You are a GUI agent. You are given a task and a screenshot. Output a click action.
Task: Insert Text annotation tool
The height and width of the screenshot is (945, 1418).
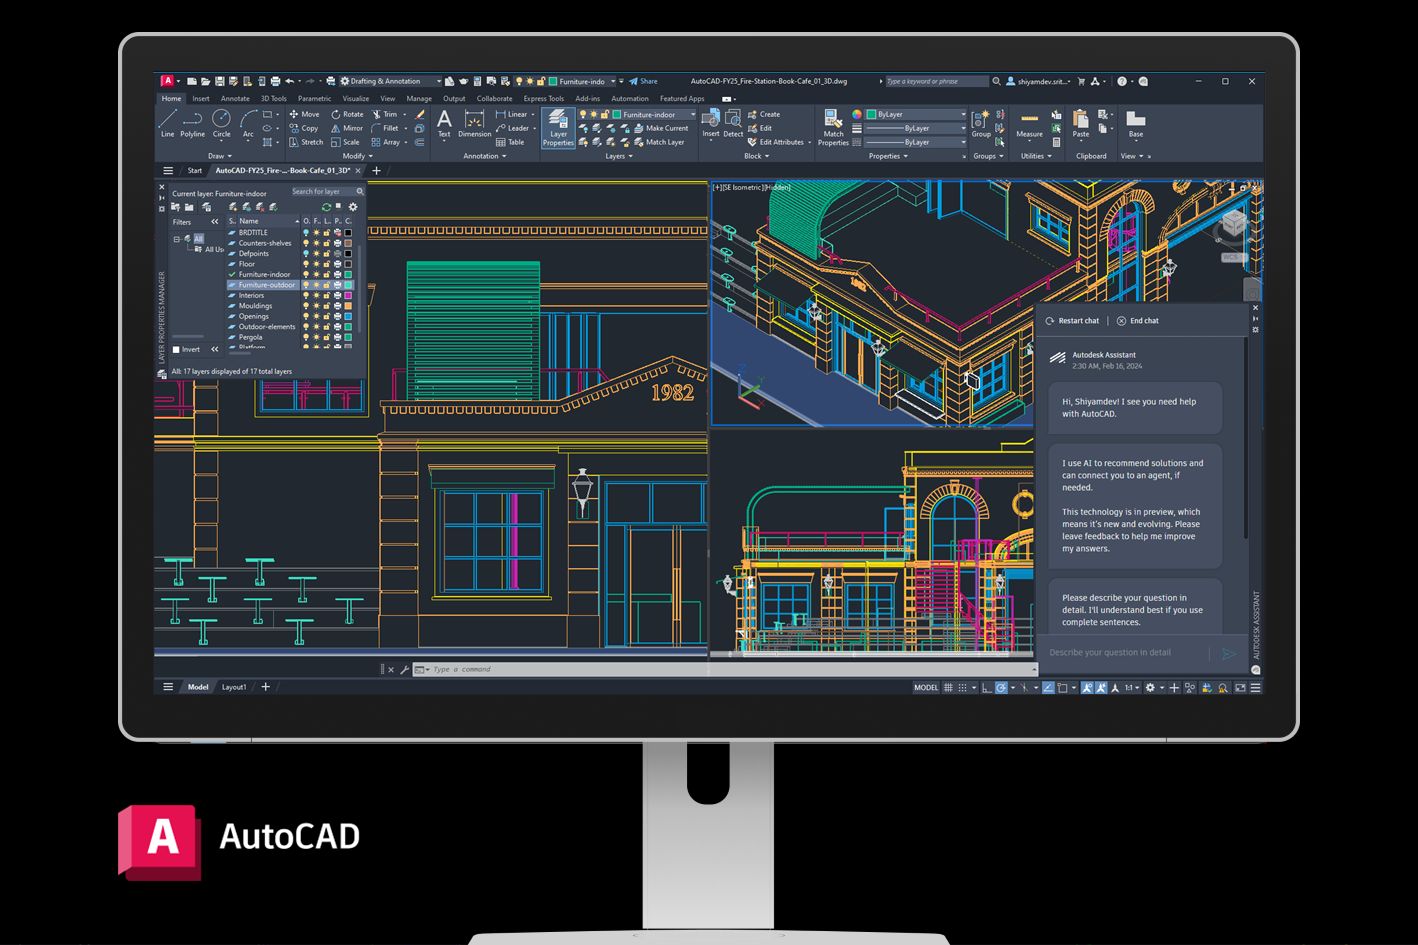pos(444,123)
